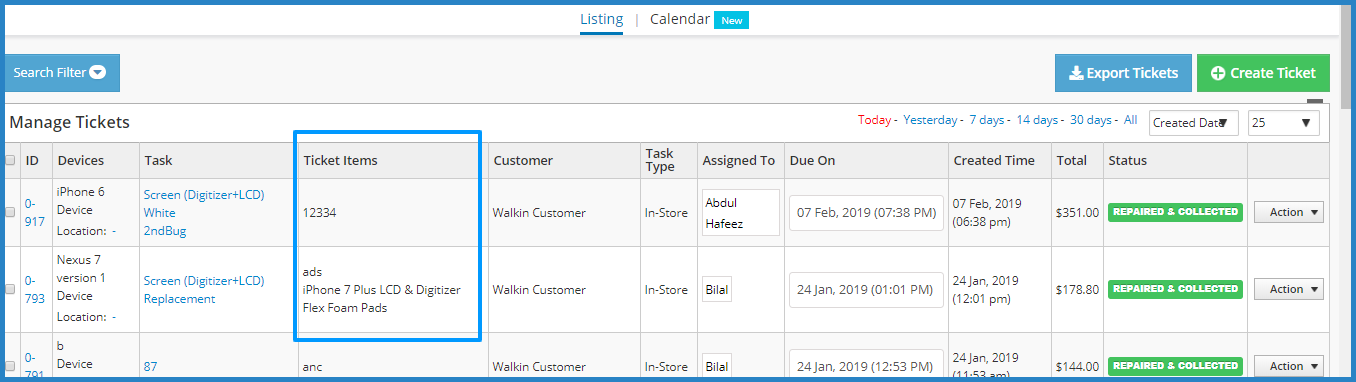Open task link 87
The width and height of the screenshot is (1356, 382).
151,366
